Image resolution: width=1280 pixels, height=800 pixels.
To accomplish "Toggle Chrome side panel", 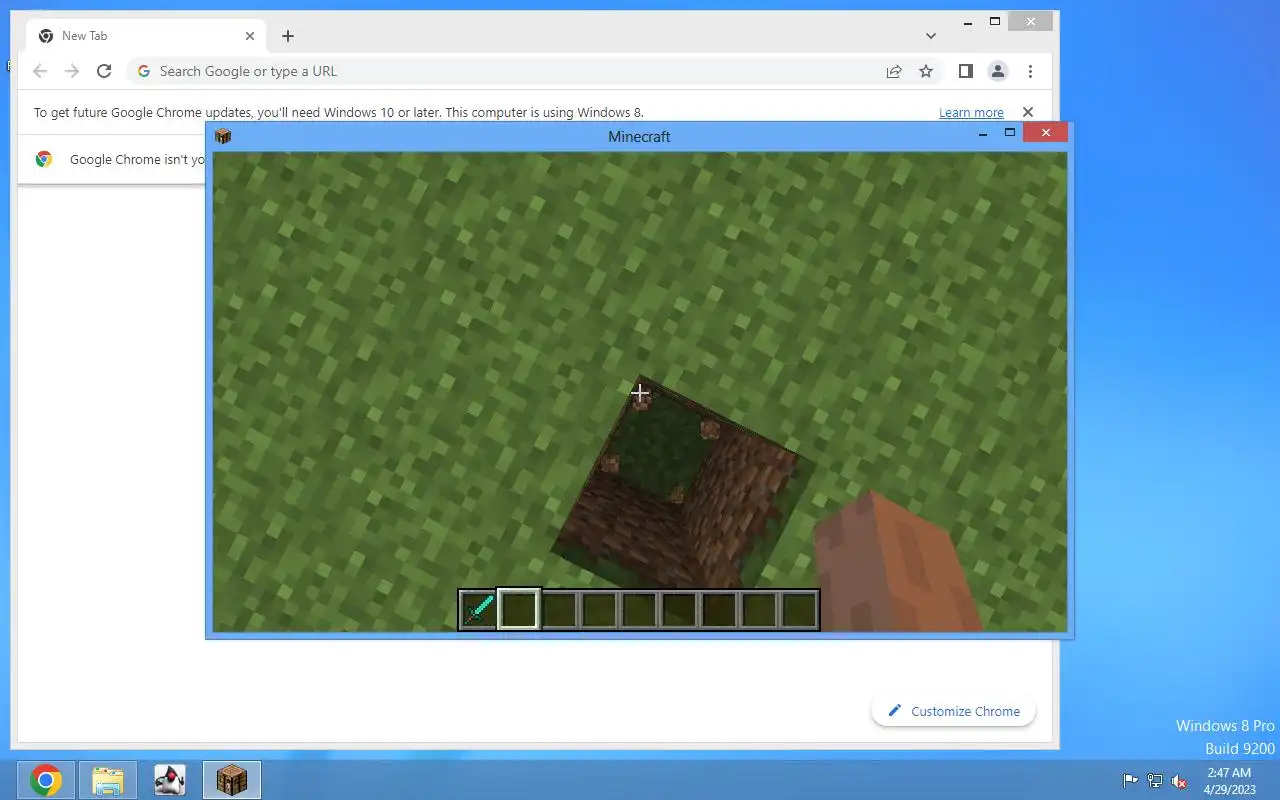I will 966,71.
